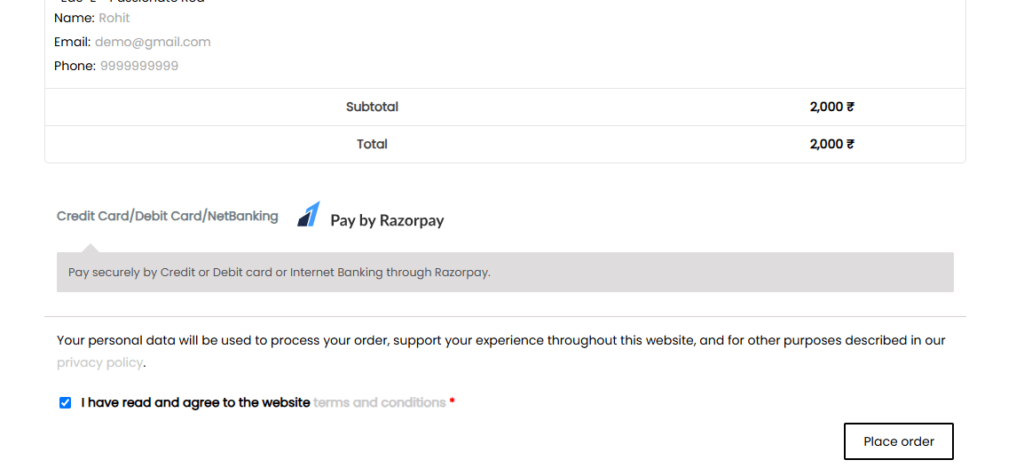Click the 'I have read and agree' label
Viewport: 1024px width, 476px height.
click(195, 403)
